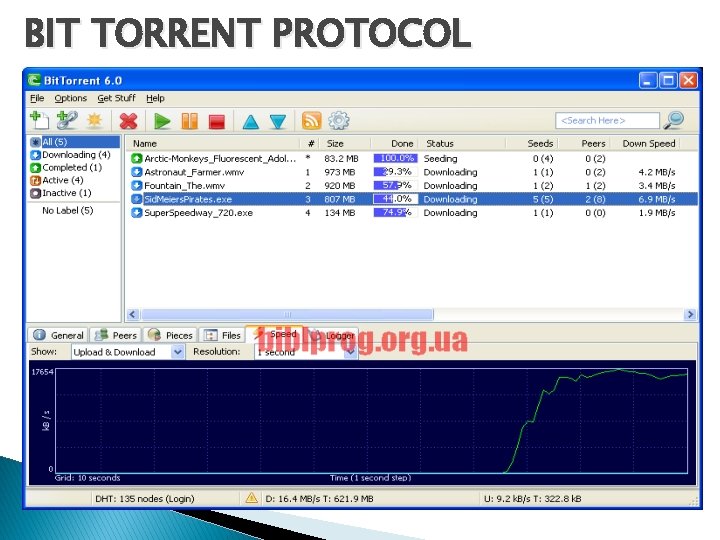
Task: Open the Resolution 1 second dropdown
Action: tap(305, 352)
